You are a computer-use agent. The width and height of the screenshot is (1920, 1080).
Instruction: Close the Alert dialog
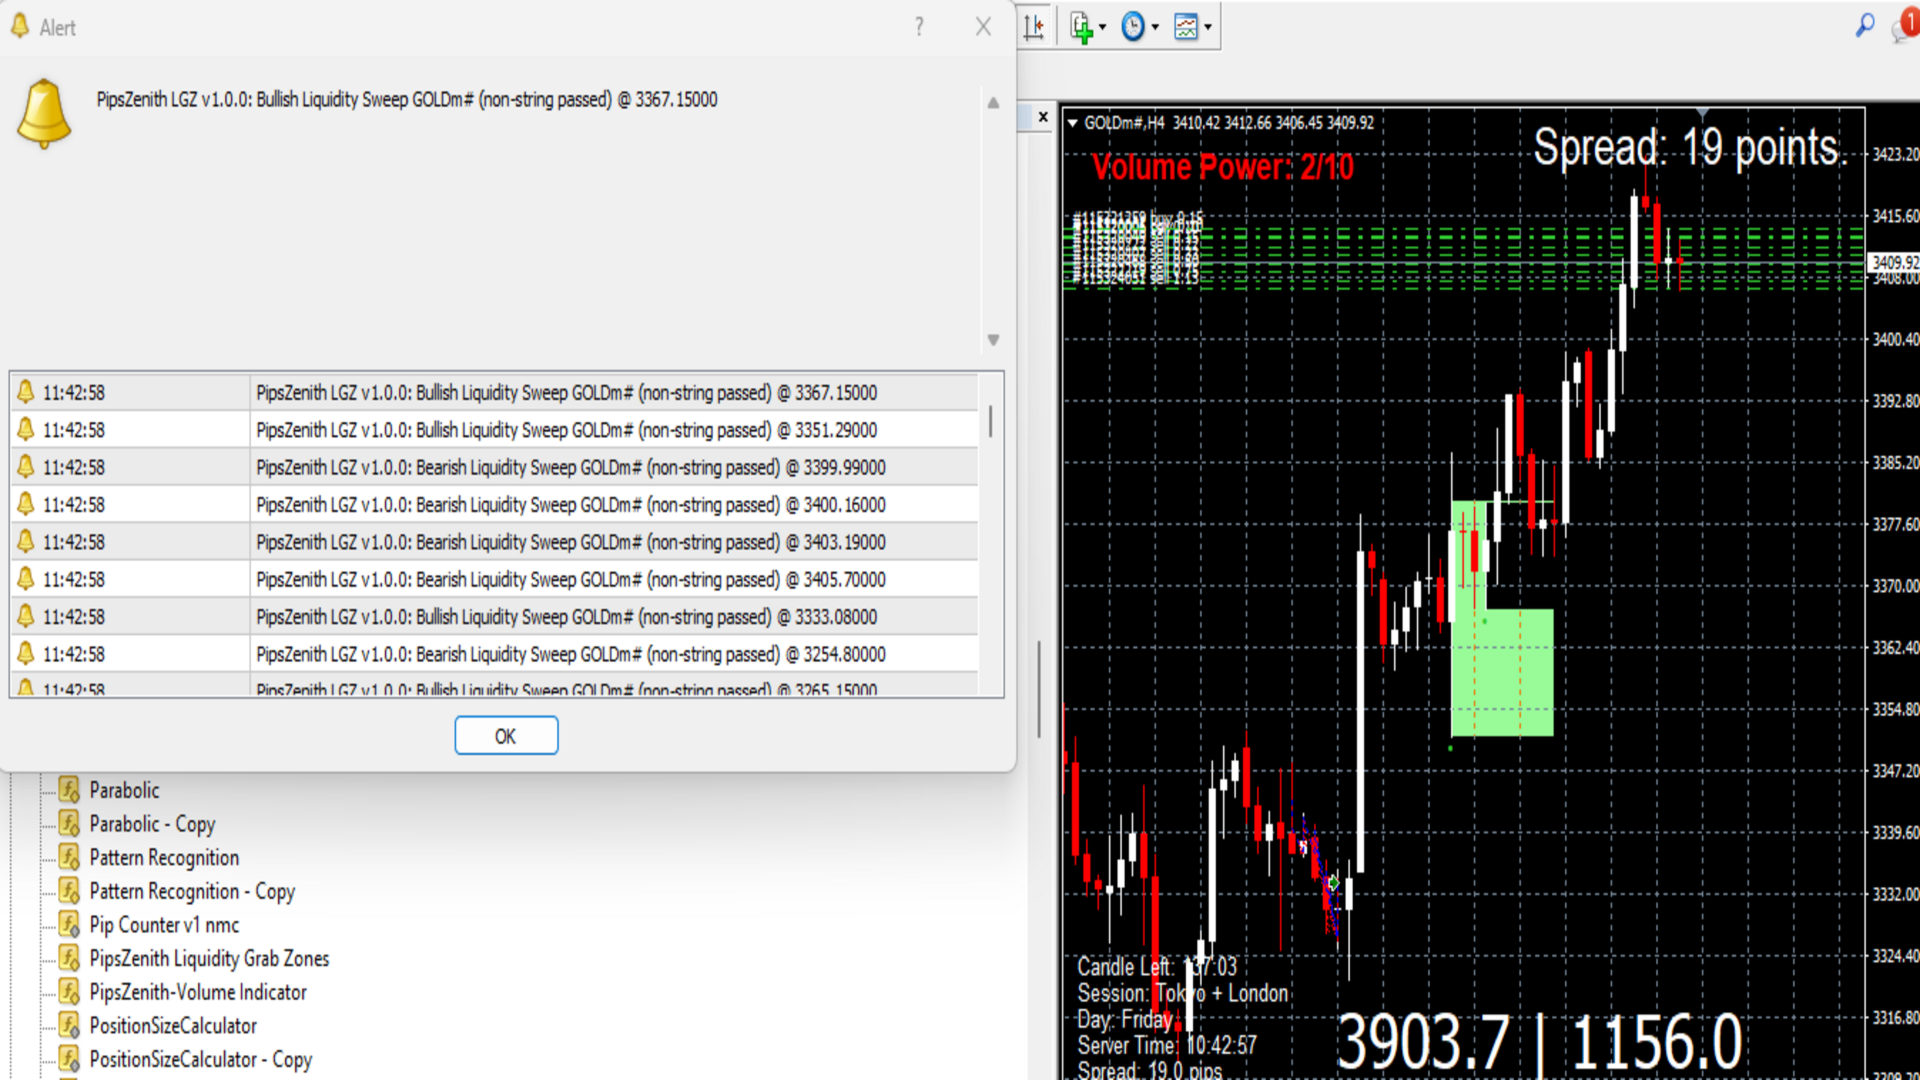pyautogui.click(x=984, y=27)
